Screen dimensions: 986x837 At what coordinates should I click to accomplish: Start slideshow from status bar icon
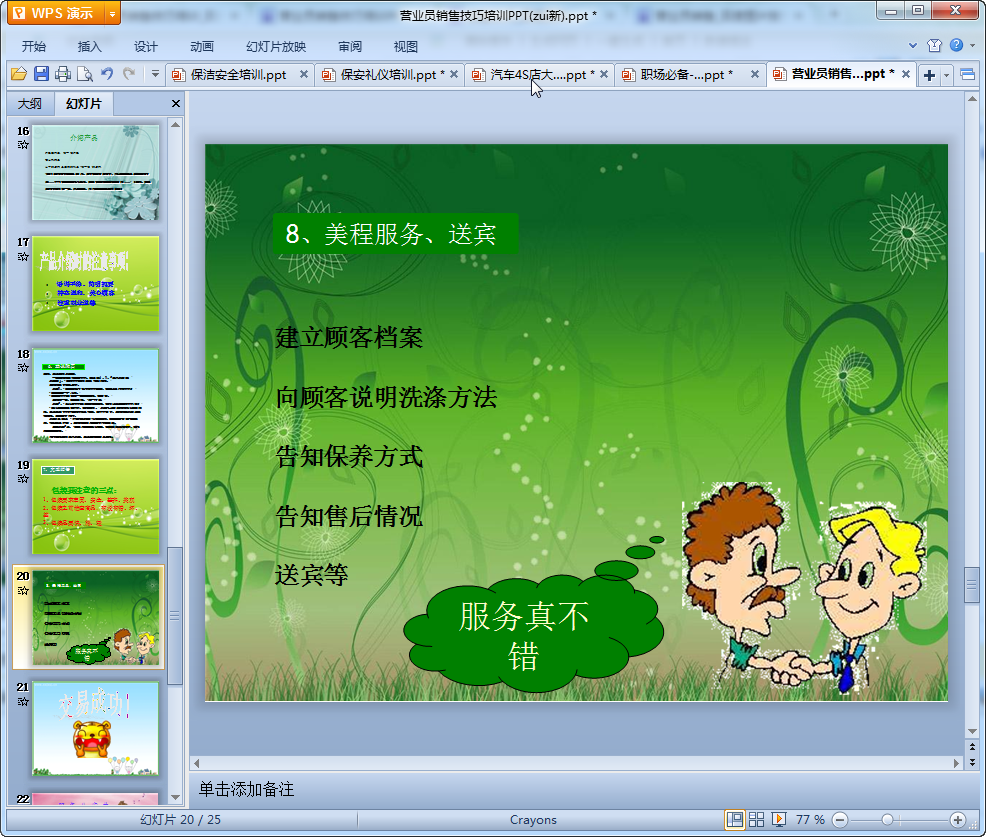pyautogui.click(x=778, y=819)
